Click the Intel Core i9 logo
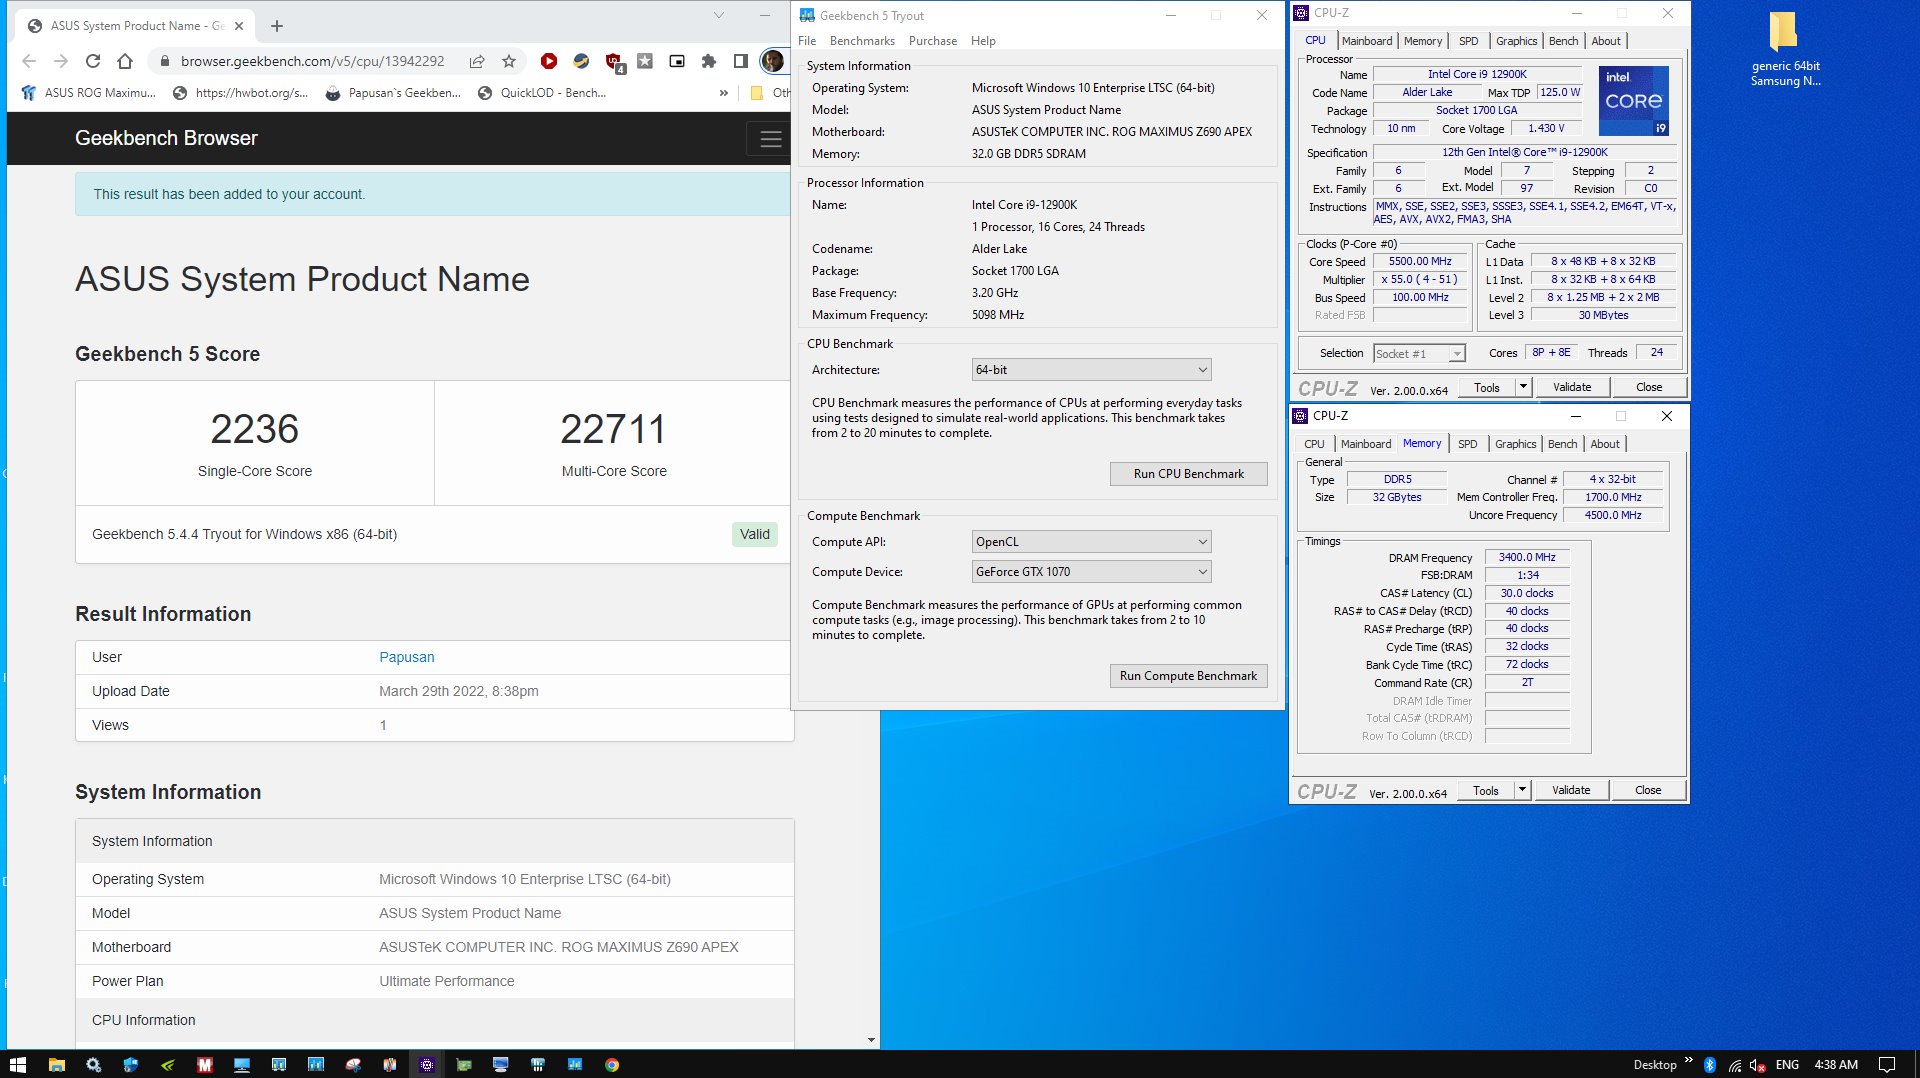The image size is (1920, 1078). 1634,101
